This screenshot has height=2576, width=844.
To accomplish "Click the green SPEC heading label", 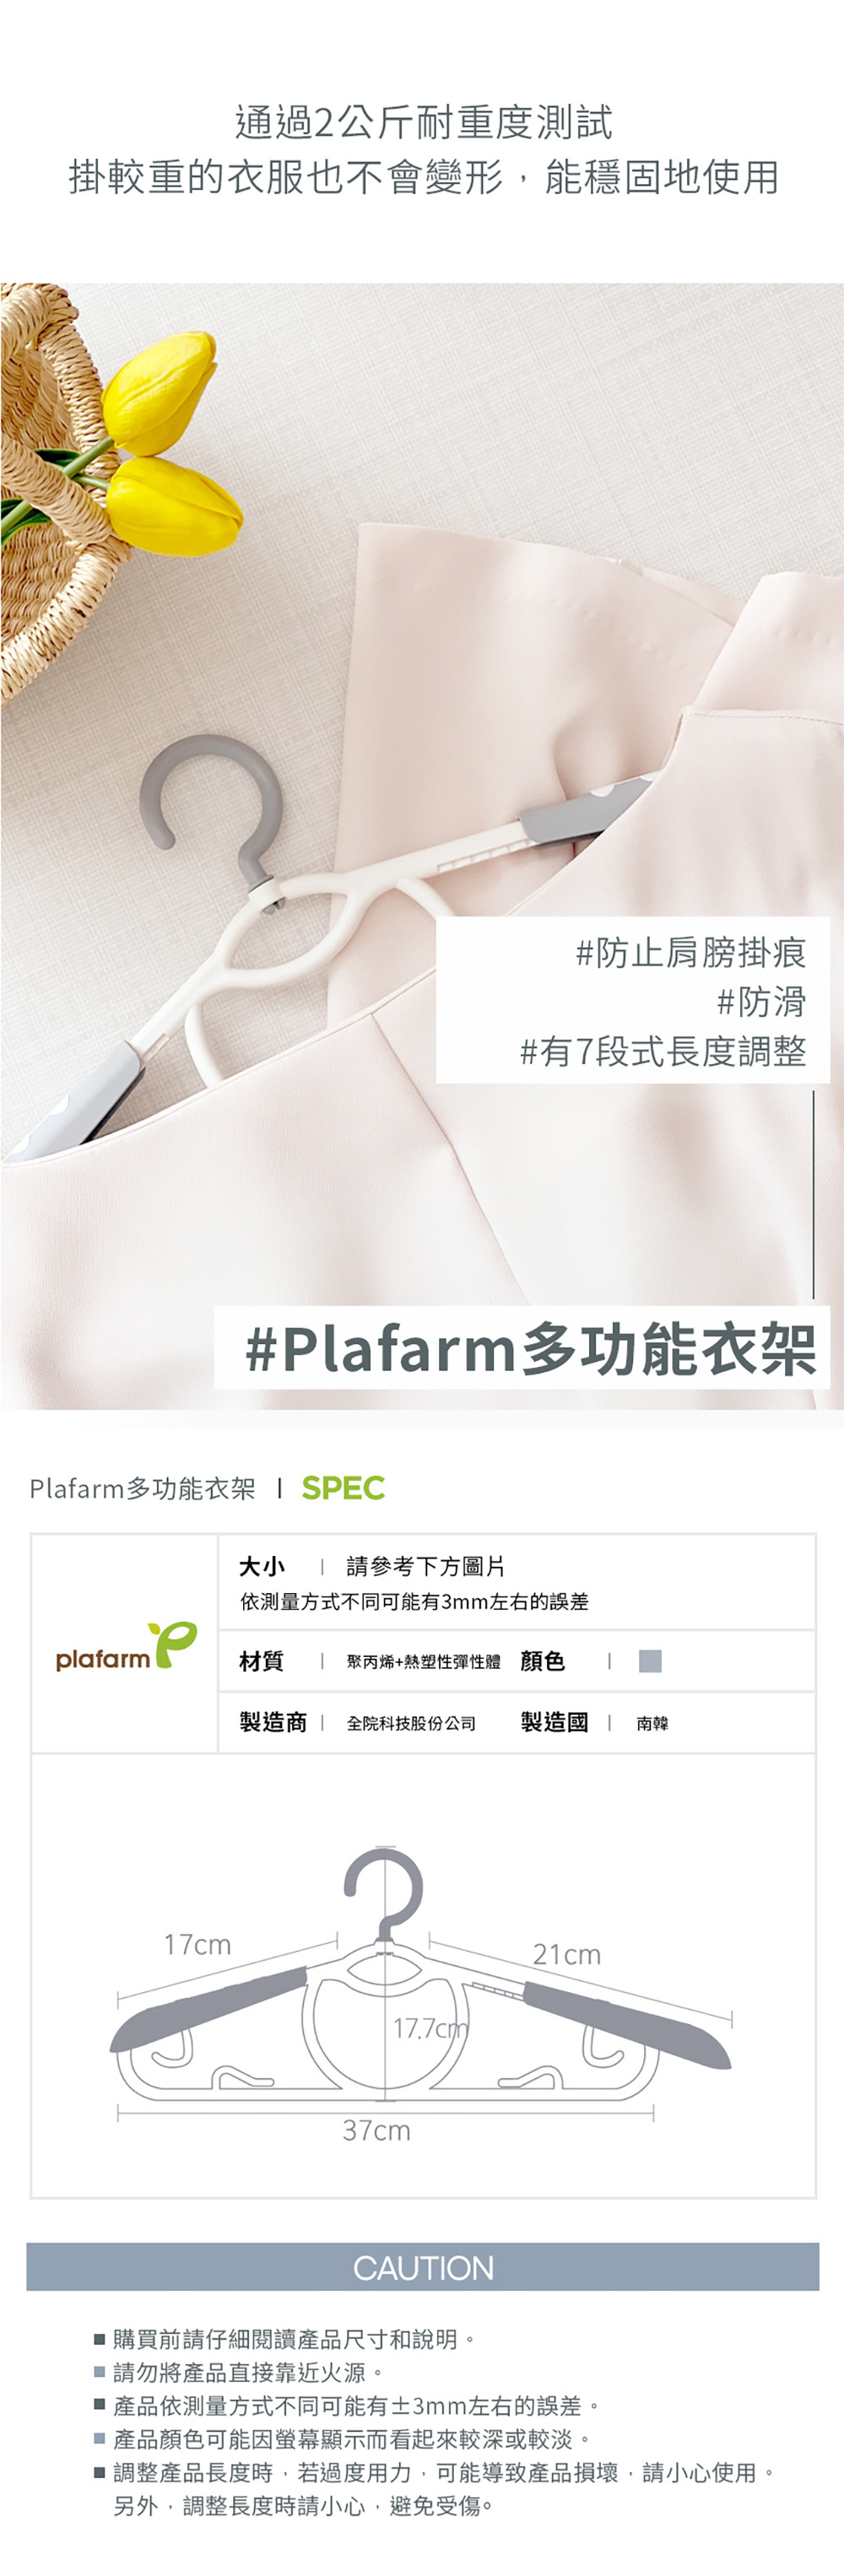I will pyautogui.click(x=343, y=1488).
